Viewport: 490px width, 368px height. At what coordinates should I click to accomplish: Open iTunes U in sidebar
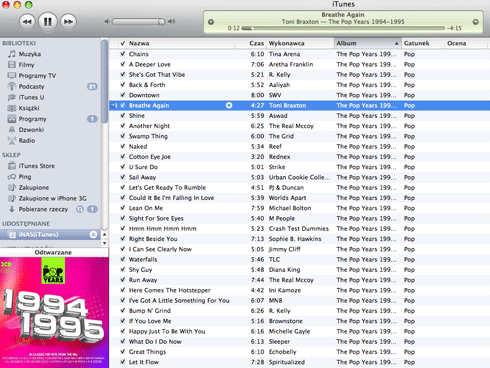31,97
